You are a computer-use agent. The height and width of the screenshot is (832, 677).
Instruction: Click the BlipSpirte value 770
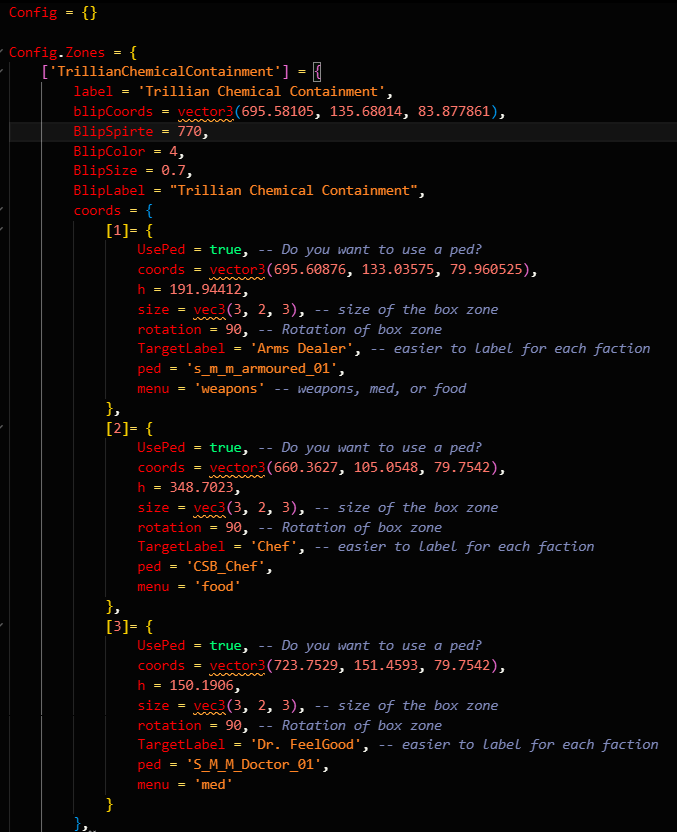coord(189,131)
